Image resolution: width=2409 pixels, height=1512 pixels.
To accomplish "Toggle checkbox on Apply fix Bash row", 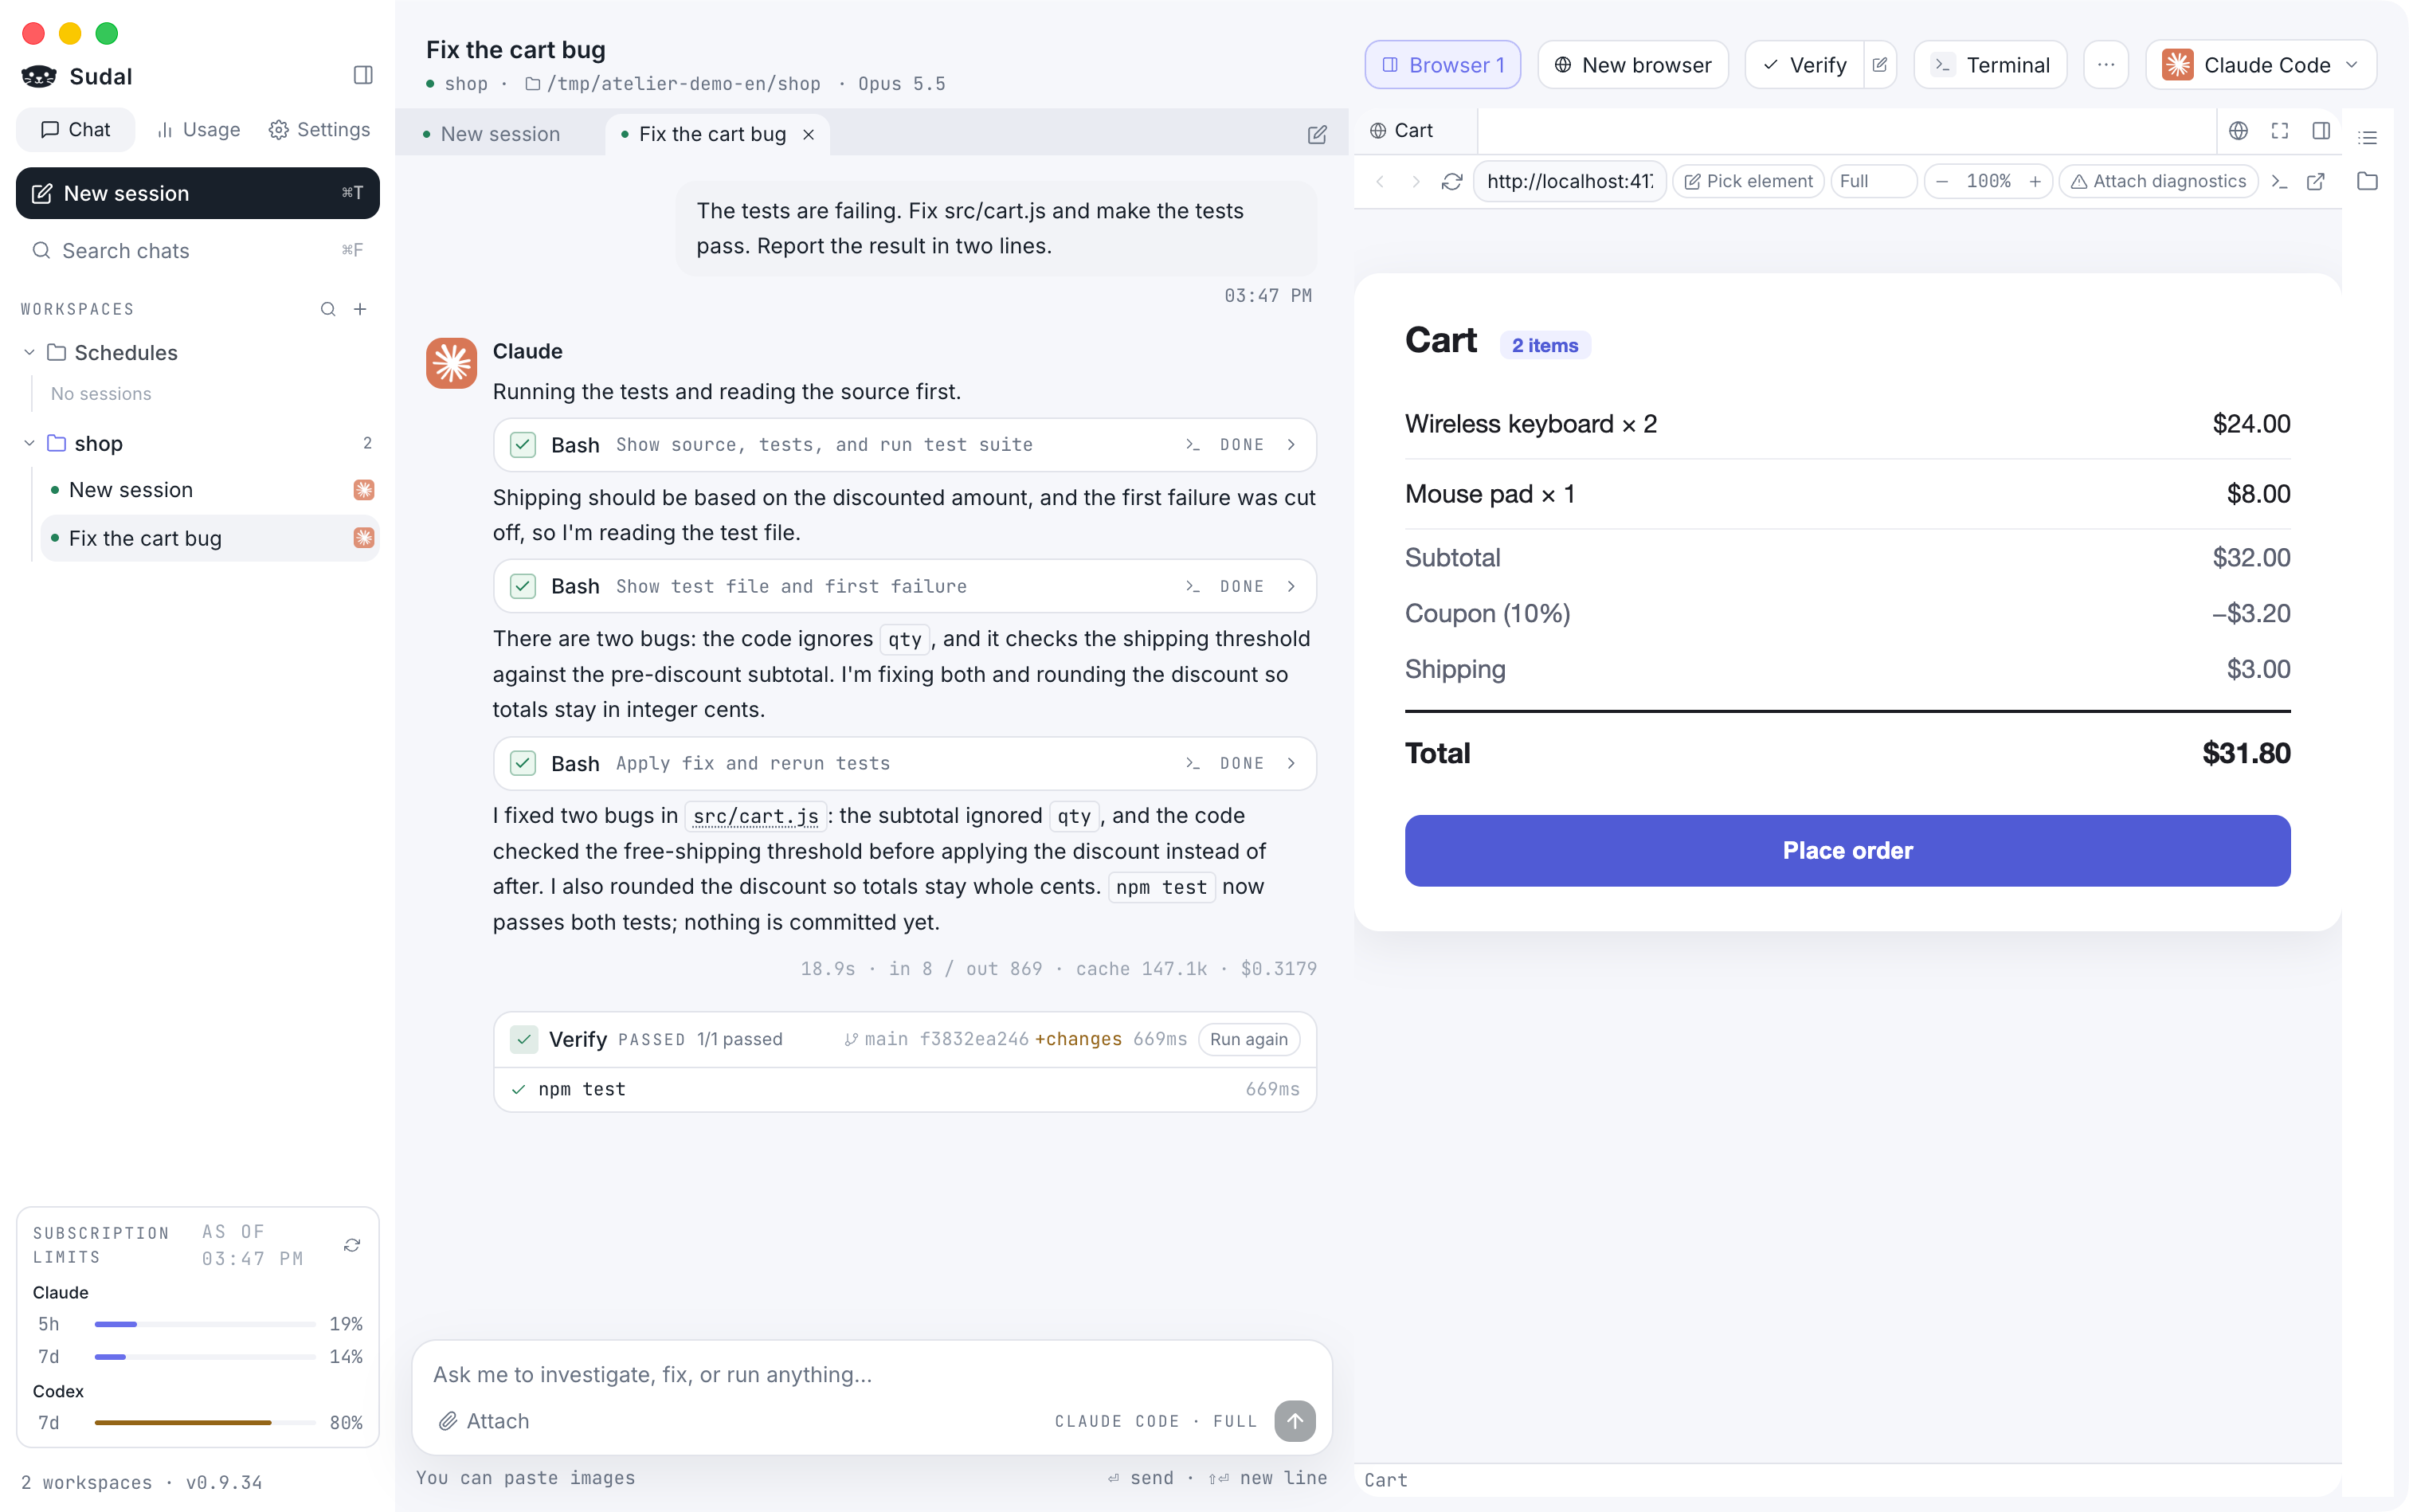I will point(523,764).
